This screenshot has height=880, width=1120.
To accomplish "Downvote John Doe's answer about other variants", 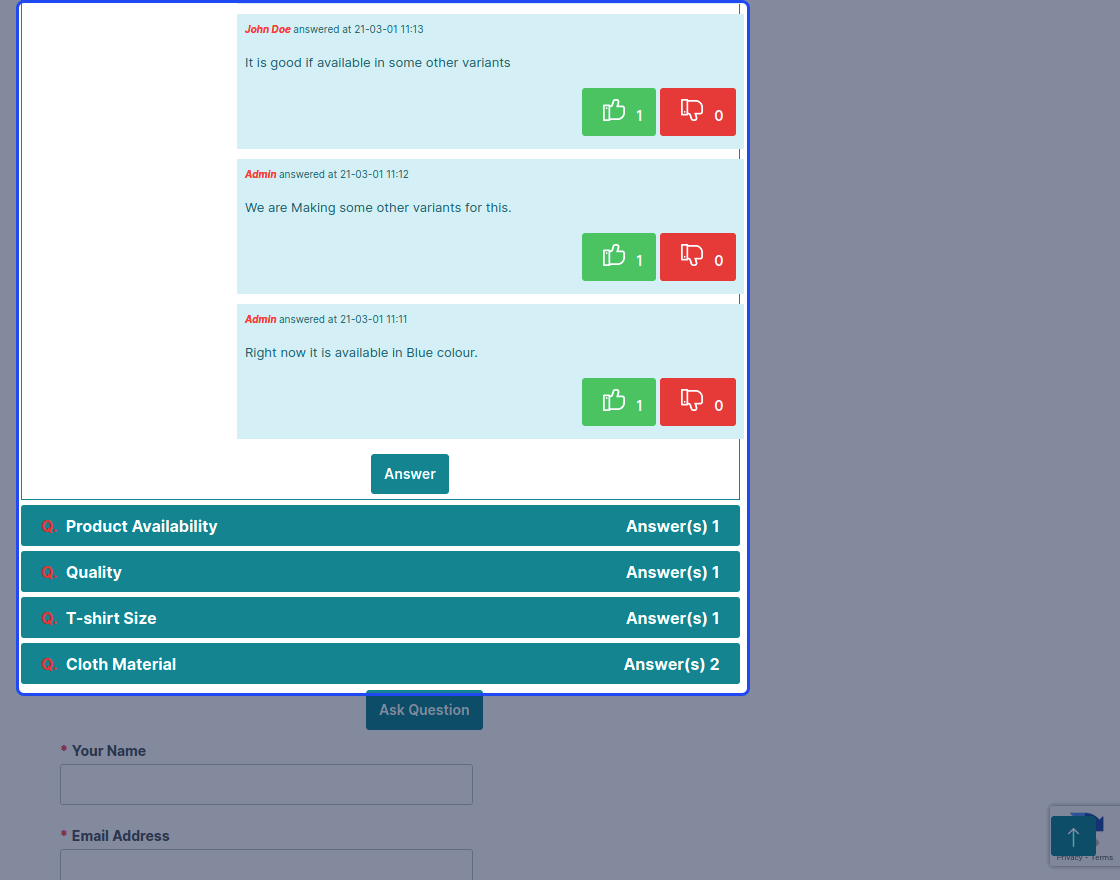I will coord(698,112).
